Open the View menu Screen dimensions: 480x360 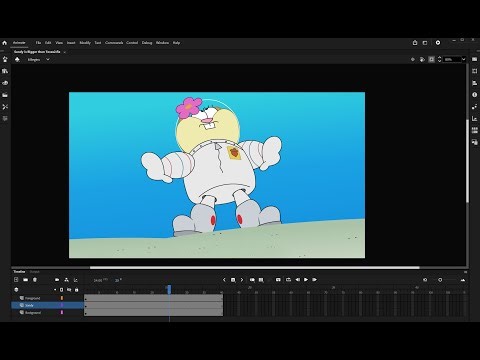pos(59,43)
